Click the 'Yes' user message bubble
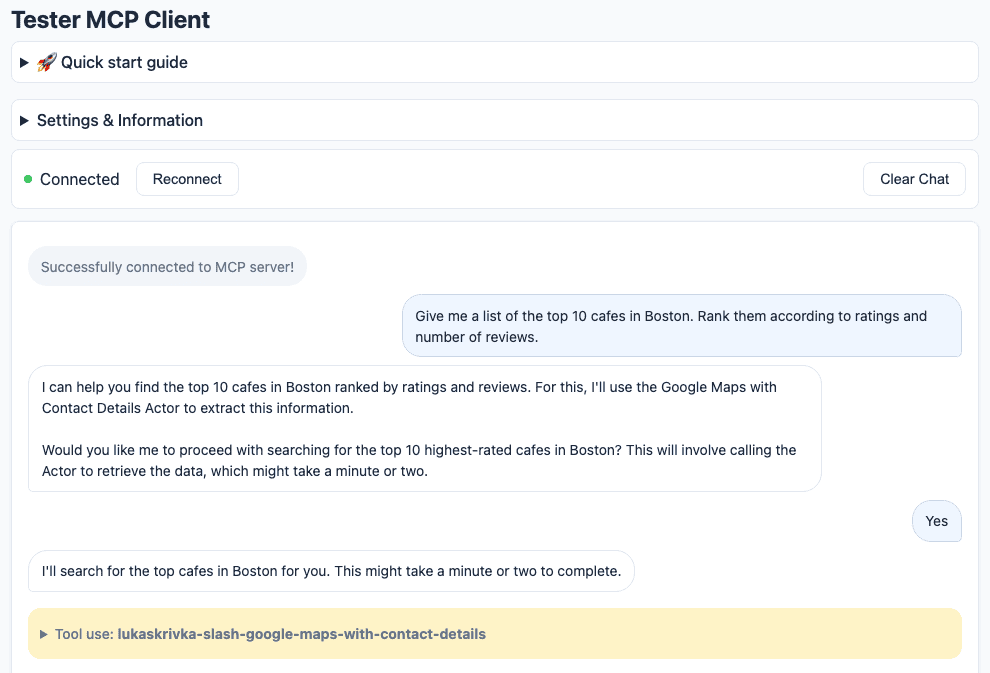 point(936,521)
